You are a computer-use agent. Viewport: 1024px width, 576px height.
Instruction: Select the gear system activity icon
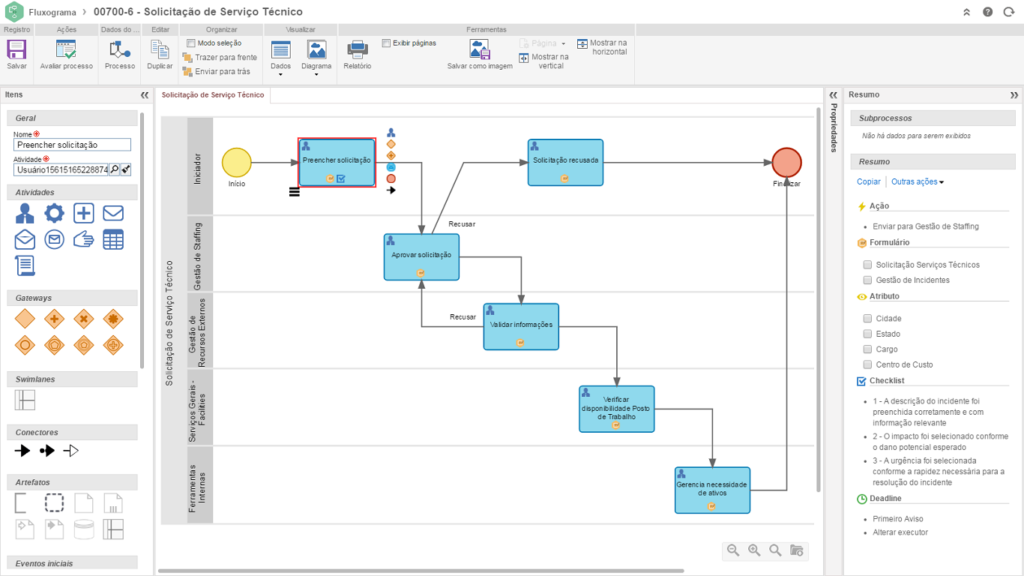(x=54, y=212)
